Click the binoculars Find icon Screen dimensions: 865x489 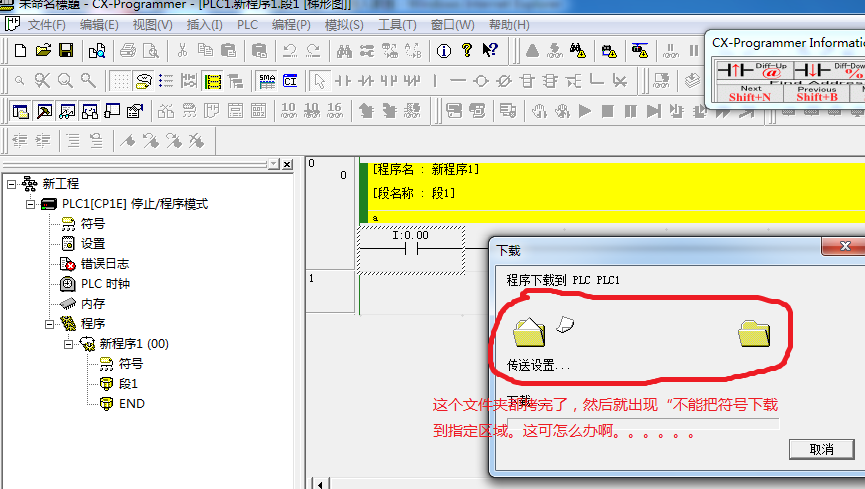pyautogui.click(x=343, y=50)
